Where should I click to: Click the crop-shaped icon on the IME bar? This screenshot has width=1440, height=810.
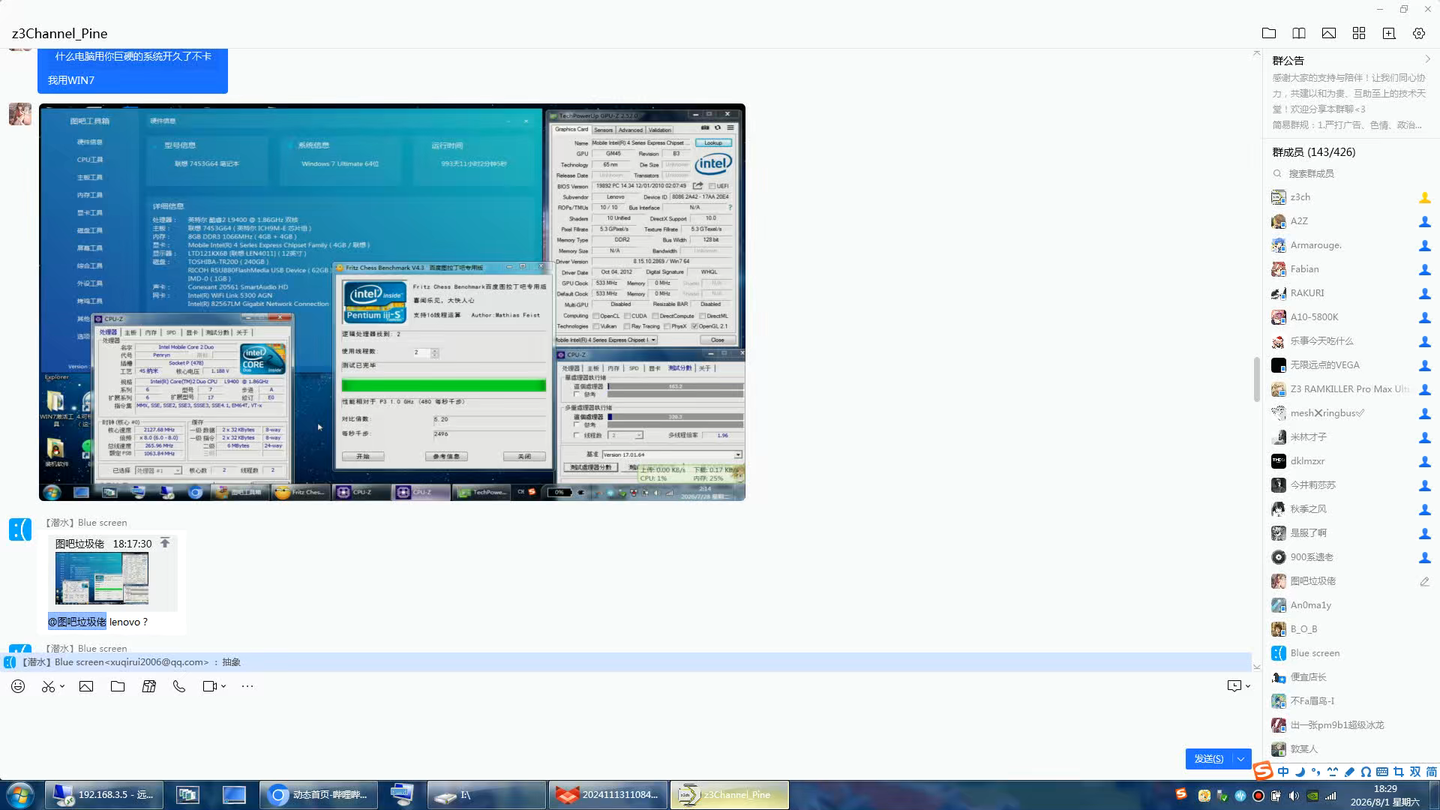click(x=1399, y=772)
